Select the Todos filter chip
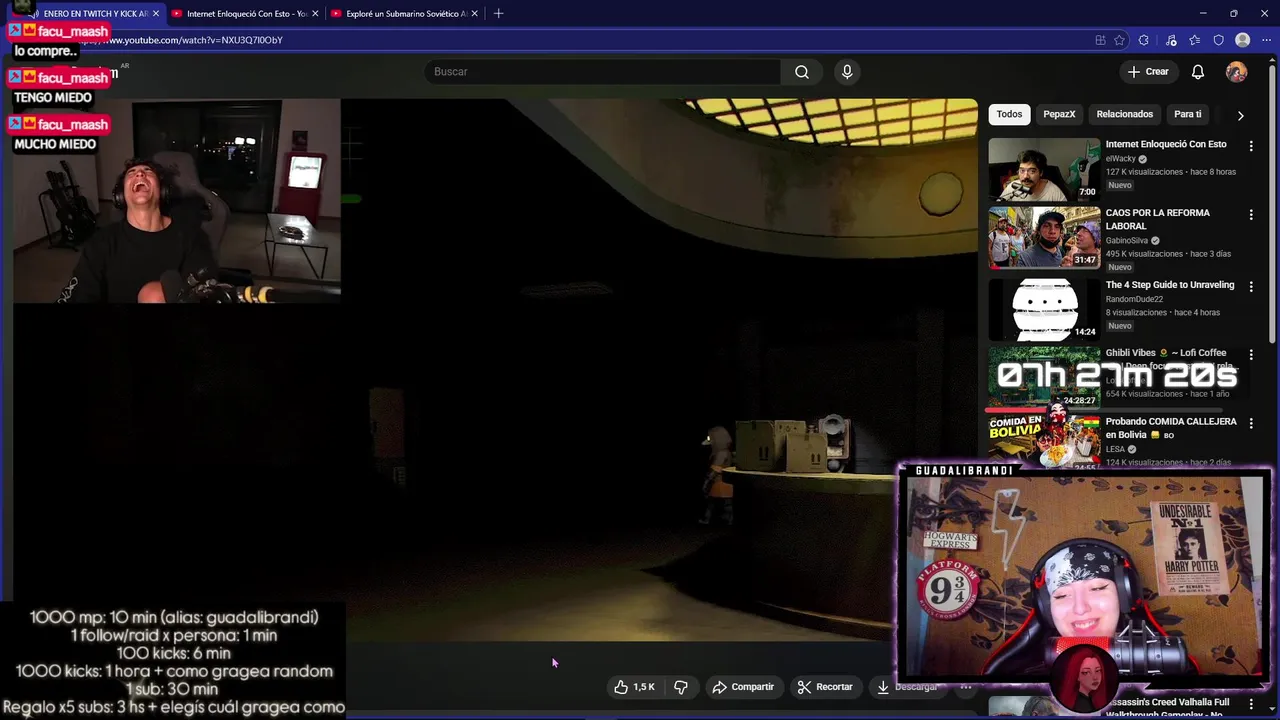Image resolution: width=1280 pixels, height=720 pixels. point(1009,114)
